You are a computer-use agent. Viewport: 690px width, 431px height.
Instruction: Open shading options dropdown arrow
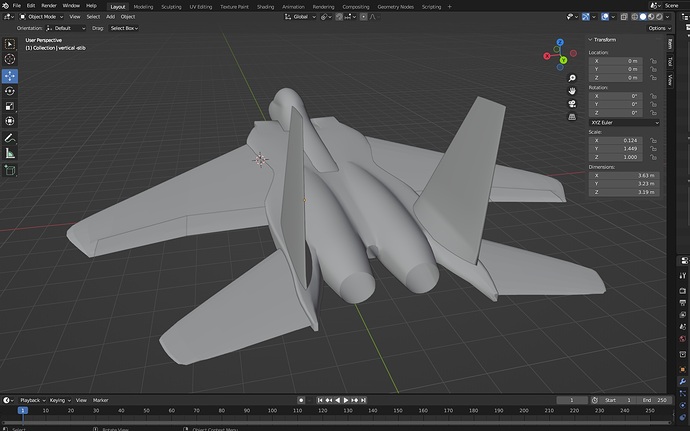[x=668, y=17]
